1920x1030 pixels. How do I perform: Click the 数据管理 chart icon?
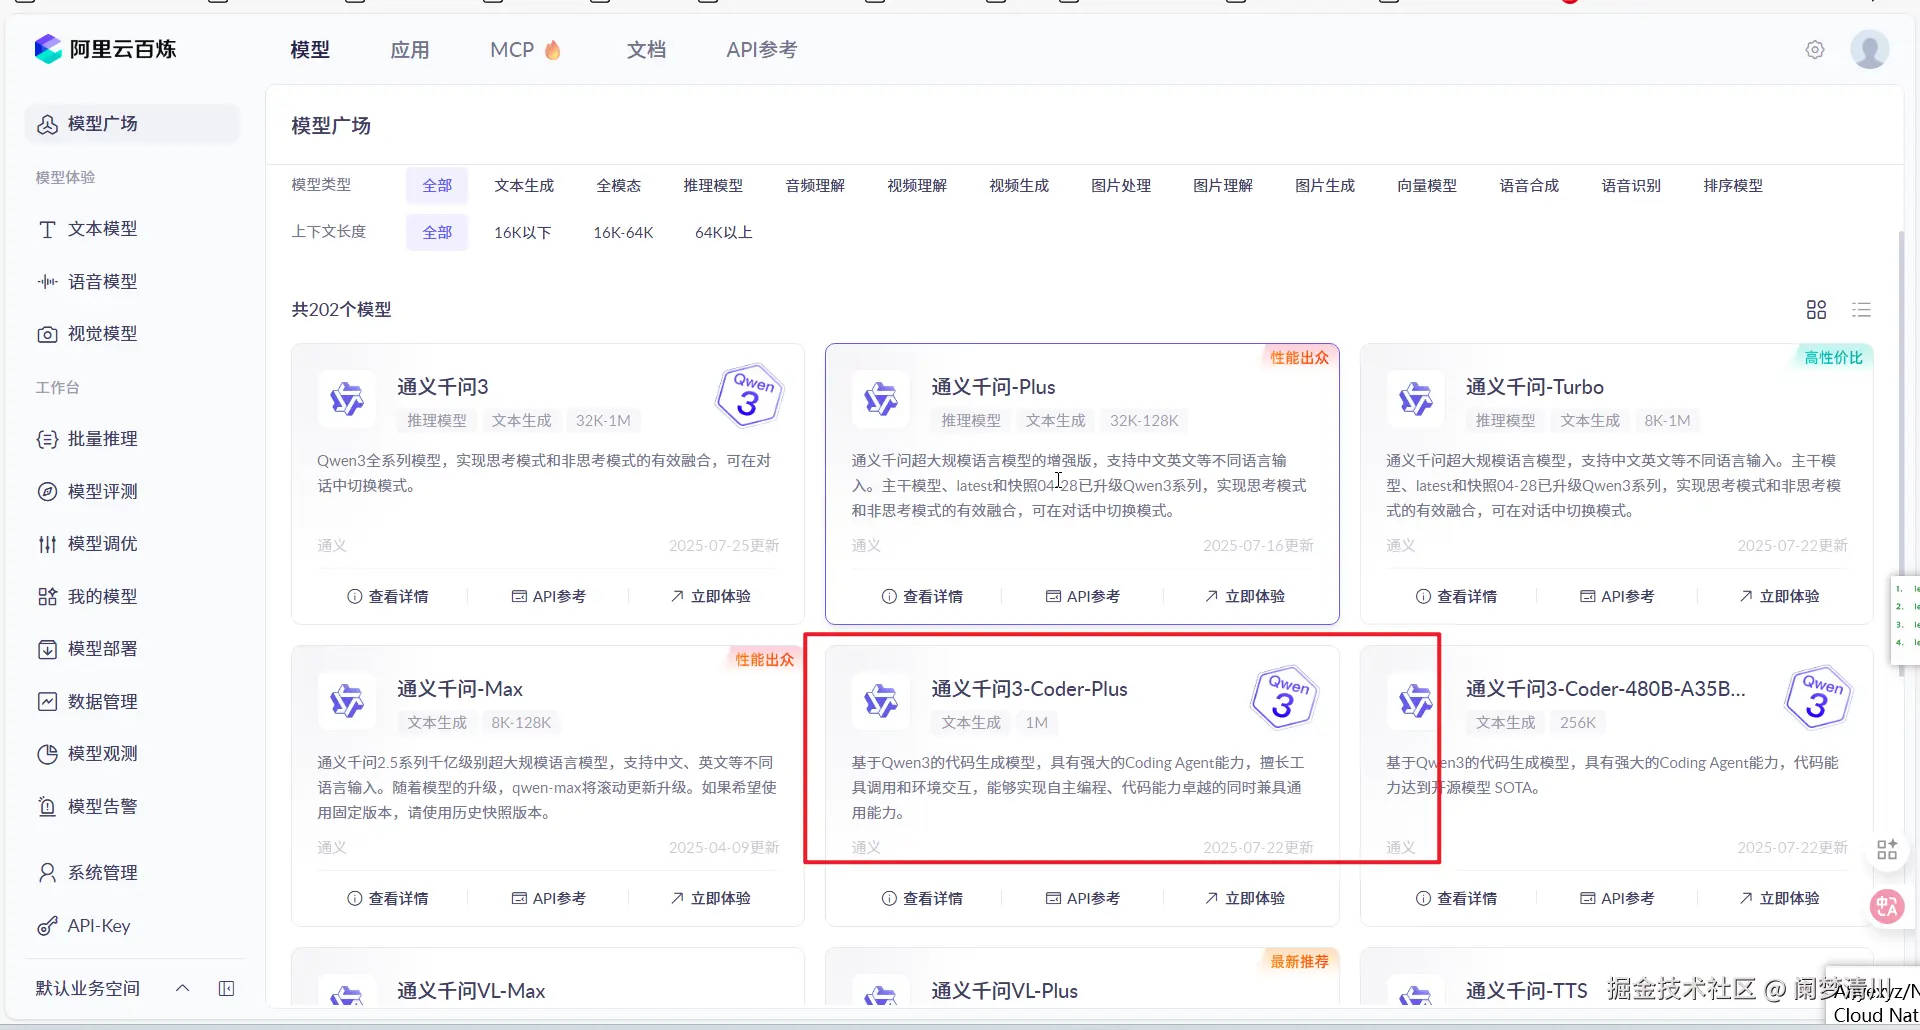coord(47,702)
